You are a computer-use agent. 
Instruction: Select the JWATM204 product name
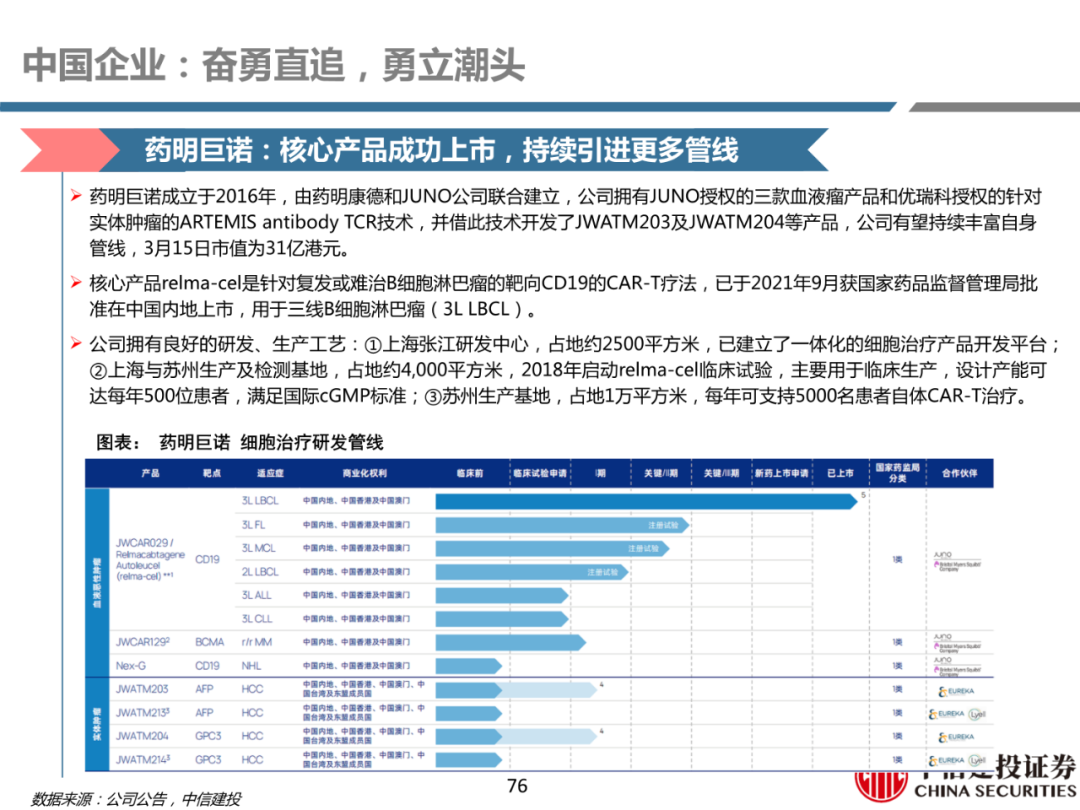pyautogui.click(x=142, y=736)
